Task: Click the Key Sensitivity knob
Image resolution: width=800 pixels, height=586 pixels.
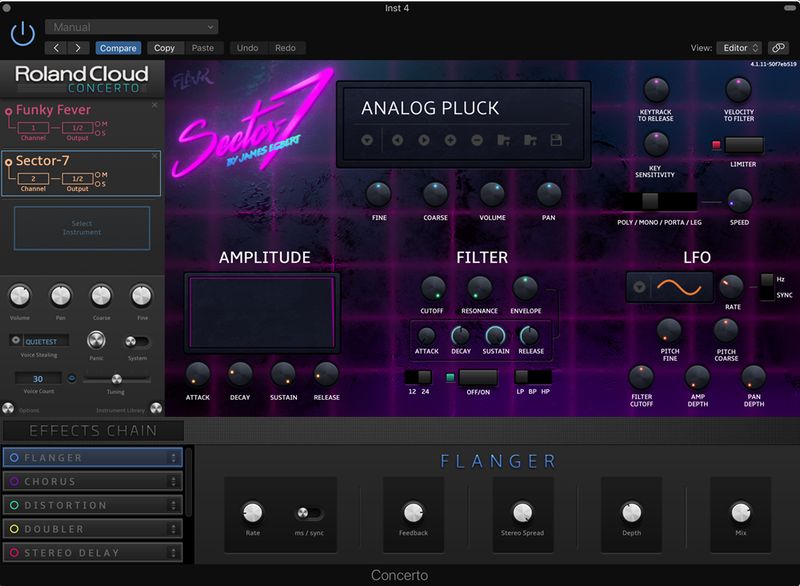Action: pos(656,144)
